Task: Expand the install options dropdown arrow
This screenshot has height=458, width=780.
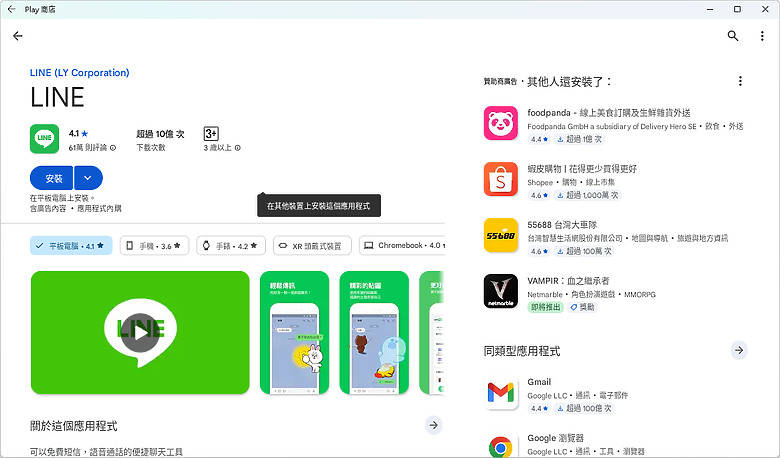Action: (x=88, y=178)
